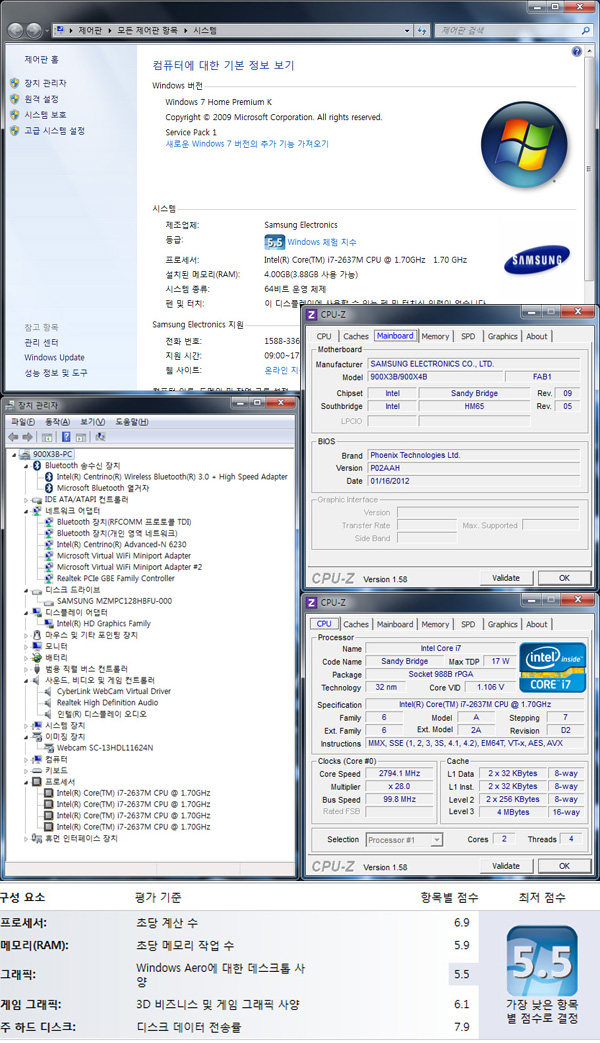
Task: Select Realtek PCIe GBE Family Controller
Action: click(116, 579)
